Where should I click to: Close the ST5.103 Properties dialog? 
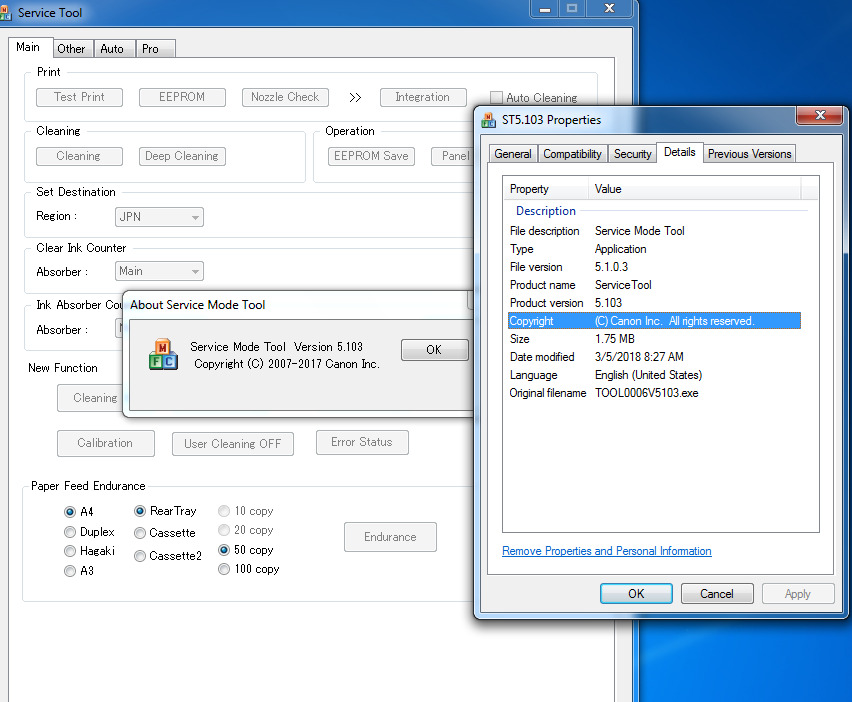point(820,115)
